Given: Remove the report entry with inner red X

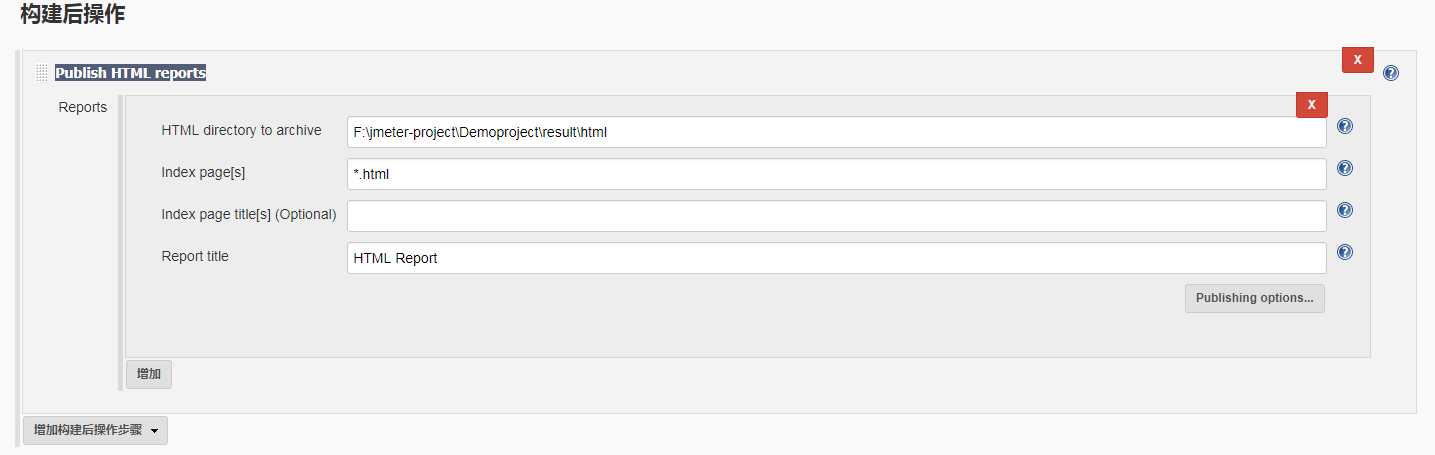Looking at the screenshot, I should 1311,105.
